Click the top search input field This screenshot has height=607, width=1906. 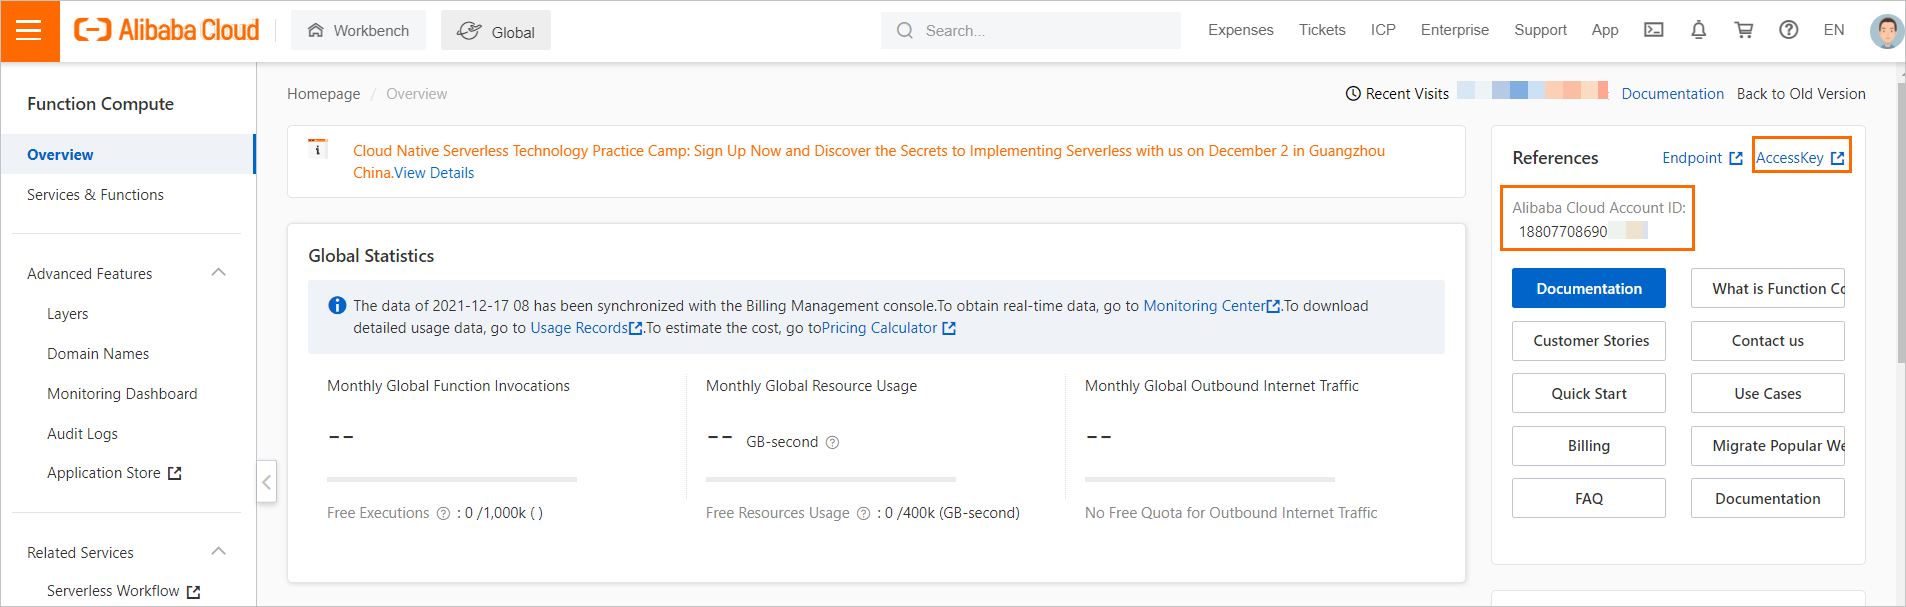point(1040,31)
